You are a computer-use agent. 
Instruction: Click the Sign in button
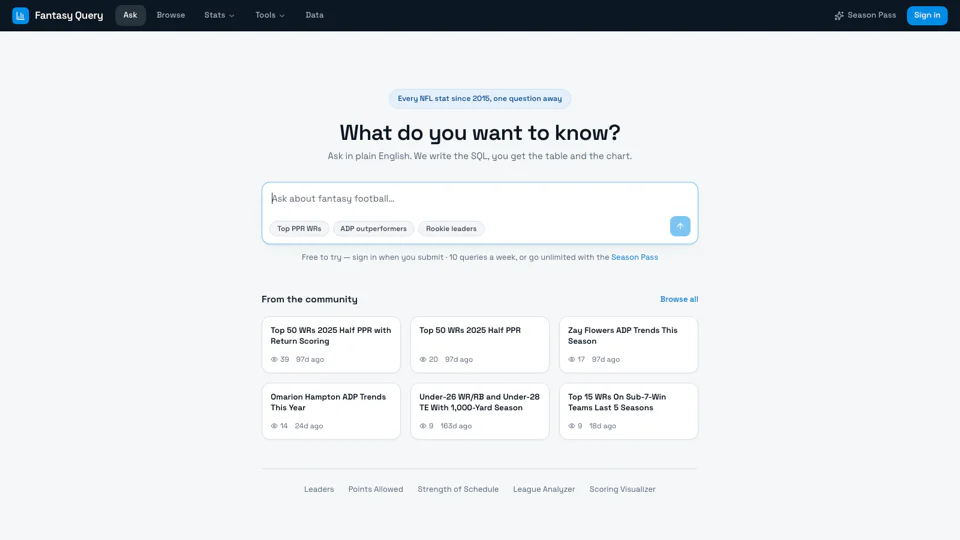point(927,15)
